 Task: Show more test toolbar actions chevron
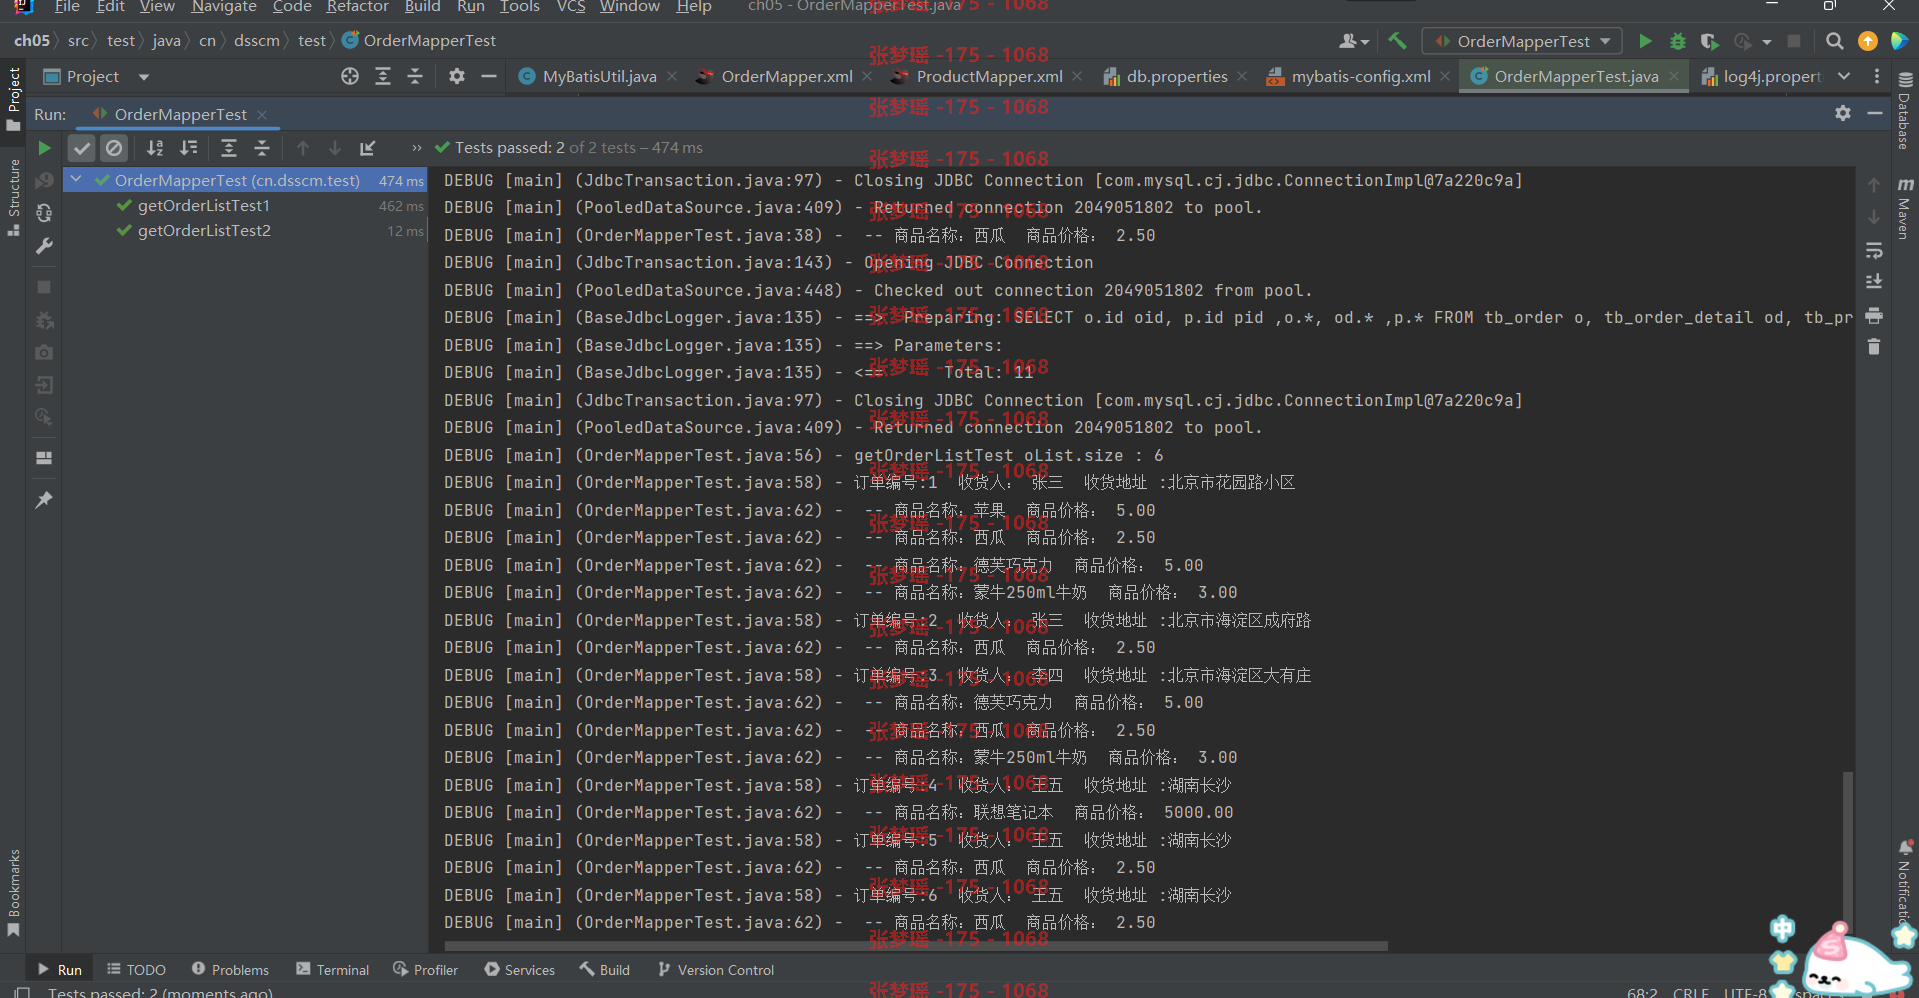click(416, 148)
